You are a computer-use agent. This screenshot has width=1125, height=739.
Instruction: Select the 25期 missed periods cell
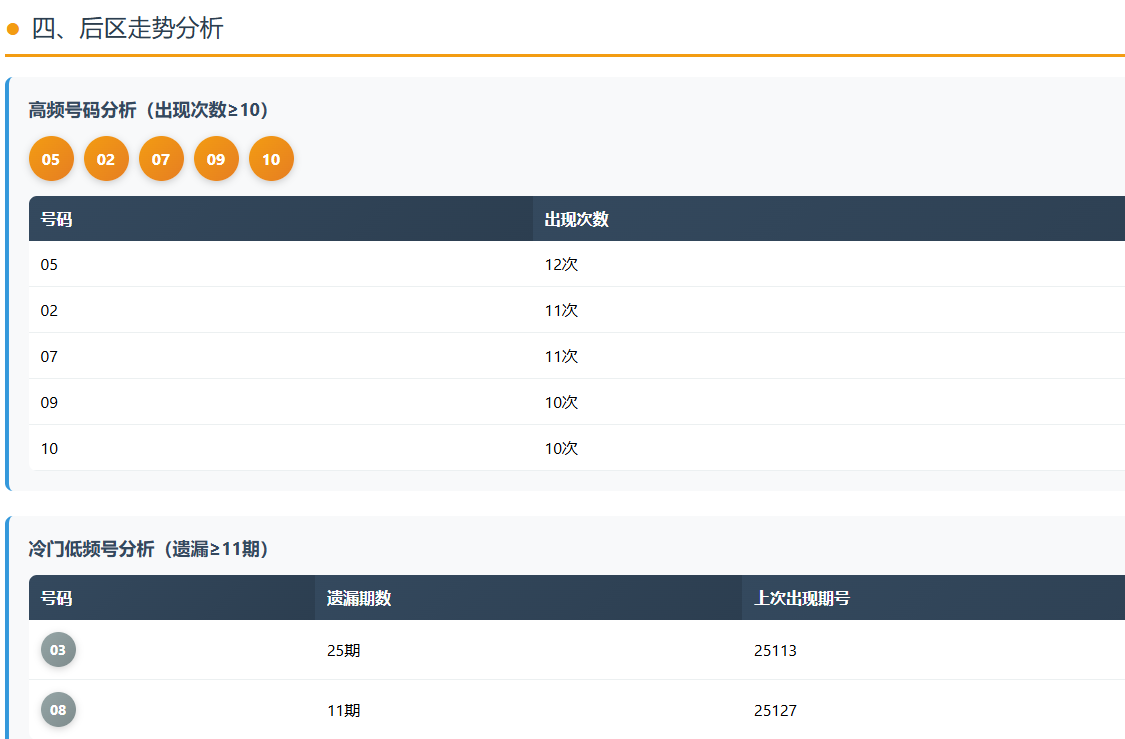[343, 651]
